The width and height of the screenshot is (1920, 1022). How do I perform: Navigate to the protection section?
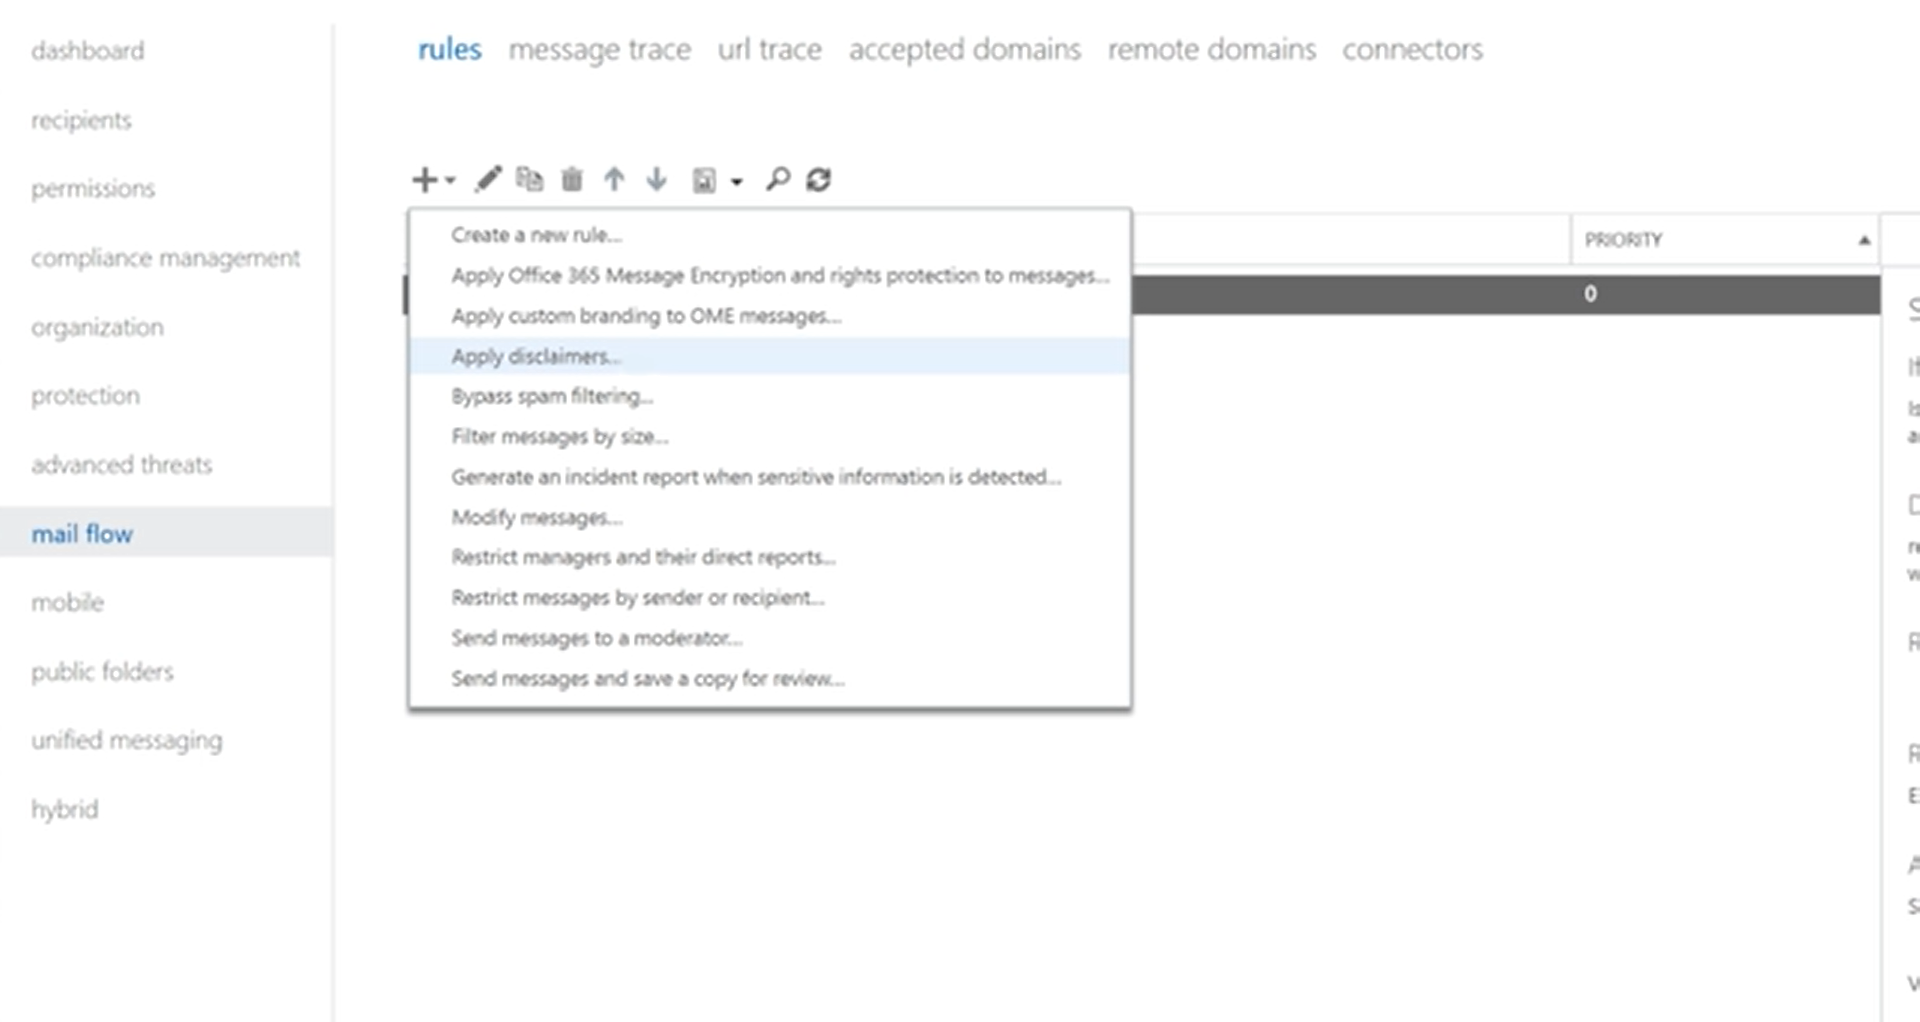click(85, 395)
